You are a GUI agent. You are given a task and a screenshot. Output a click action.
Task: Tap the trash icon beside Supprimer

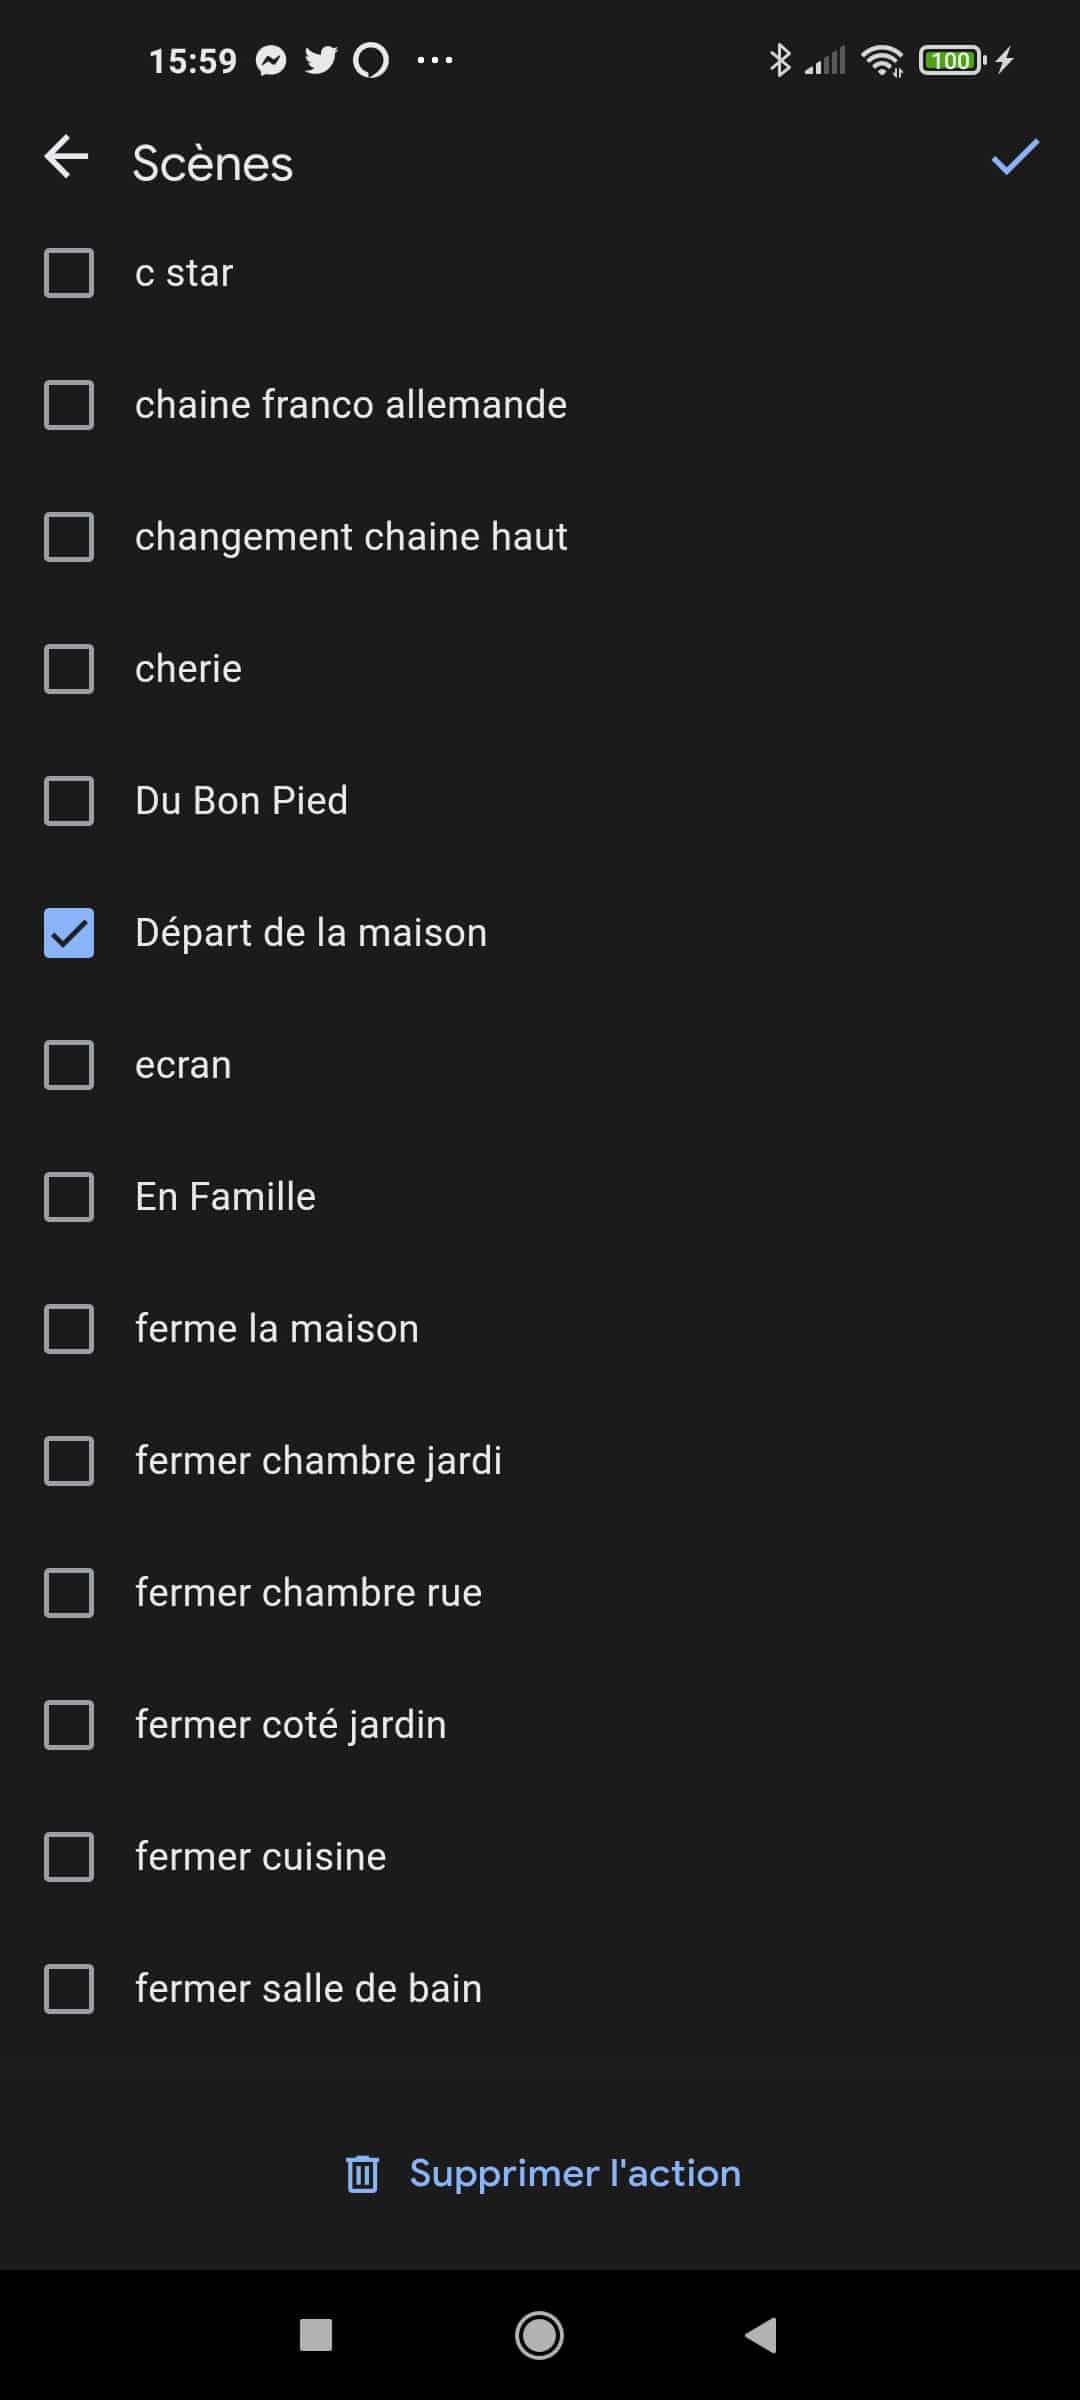362,2174
